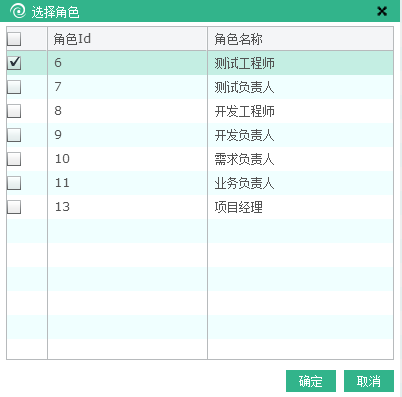
Task: Click the 开发工程师 role name cell
Action: click(x=300, y=111)
